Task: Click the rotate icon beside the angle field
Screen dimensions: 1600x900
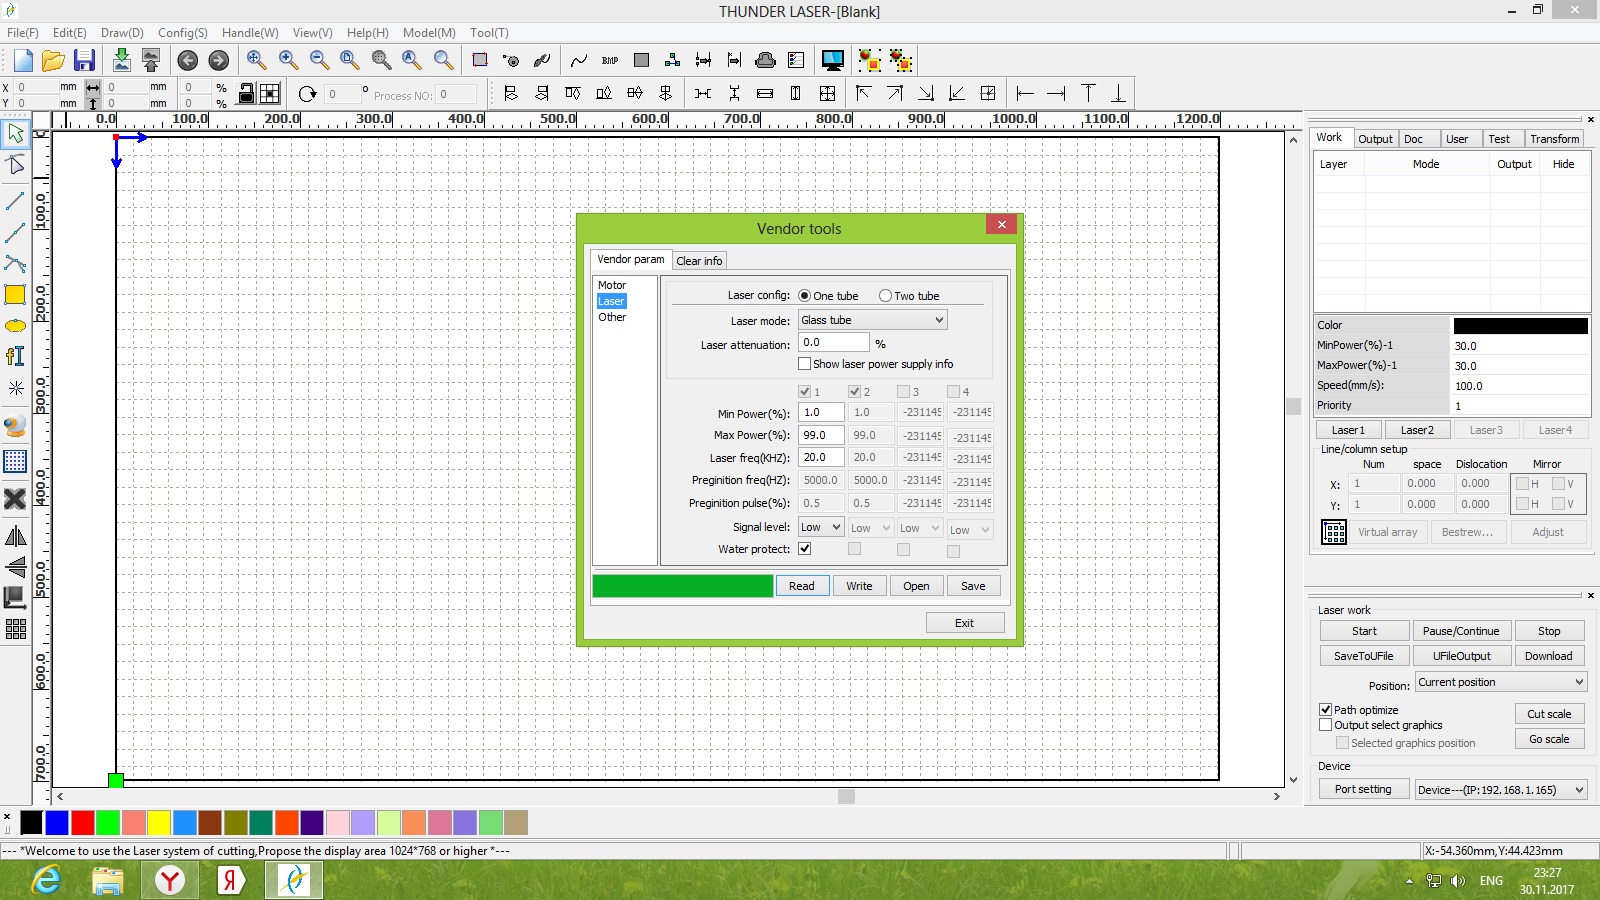Action: click(x=307, y=94)
